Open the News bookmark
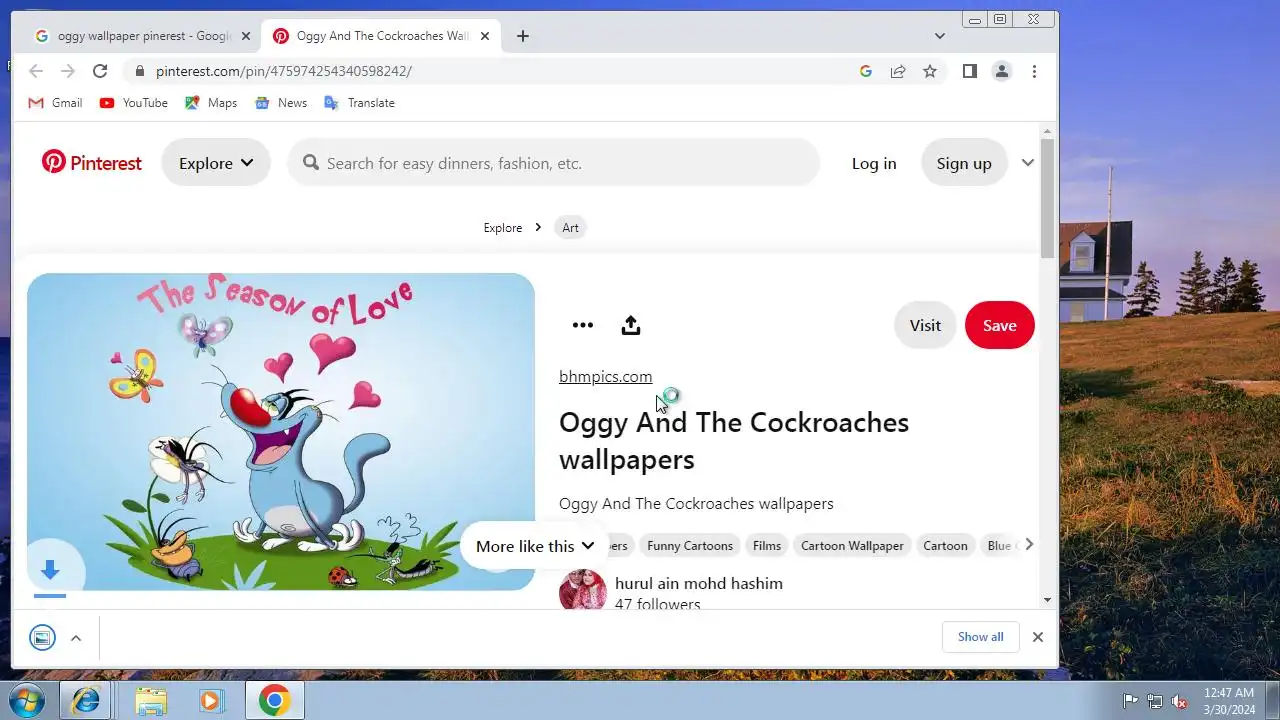The width and height of the screenshot is (1280, 720). tap(280, 103)
